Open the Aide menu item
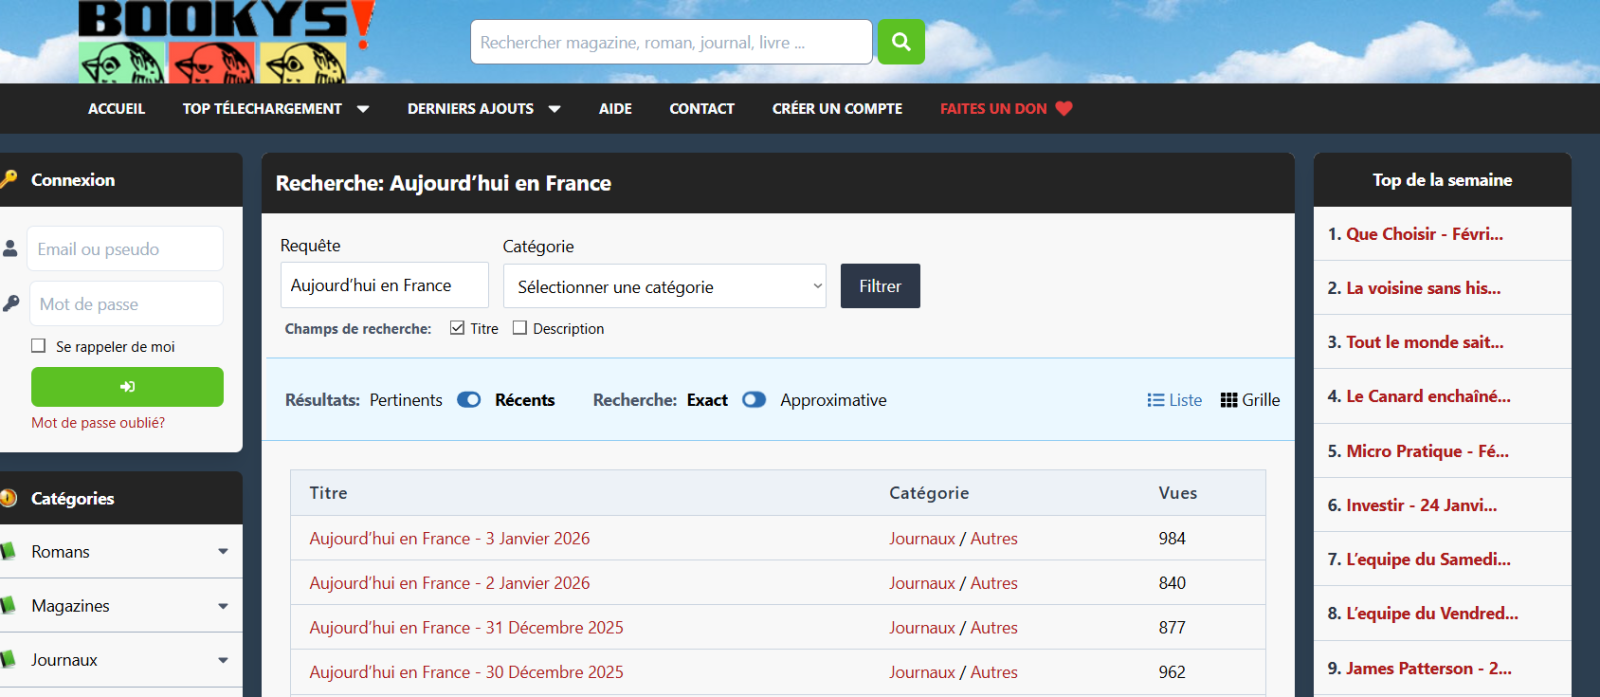1600x697 pixels. (615, 108)
